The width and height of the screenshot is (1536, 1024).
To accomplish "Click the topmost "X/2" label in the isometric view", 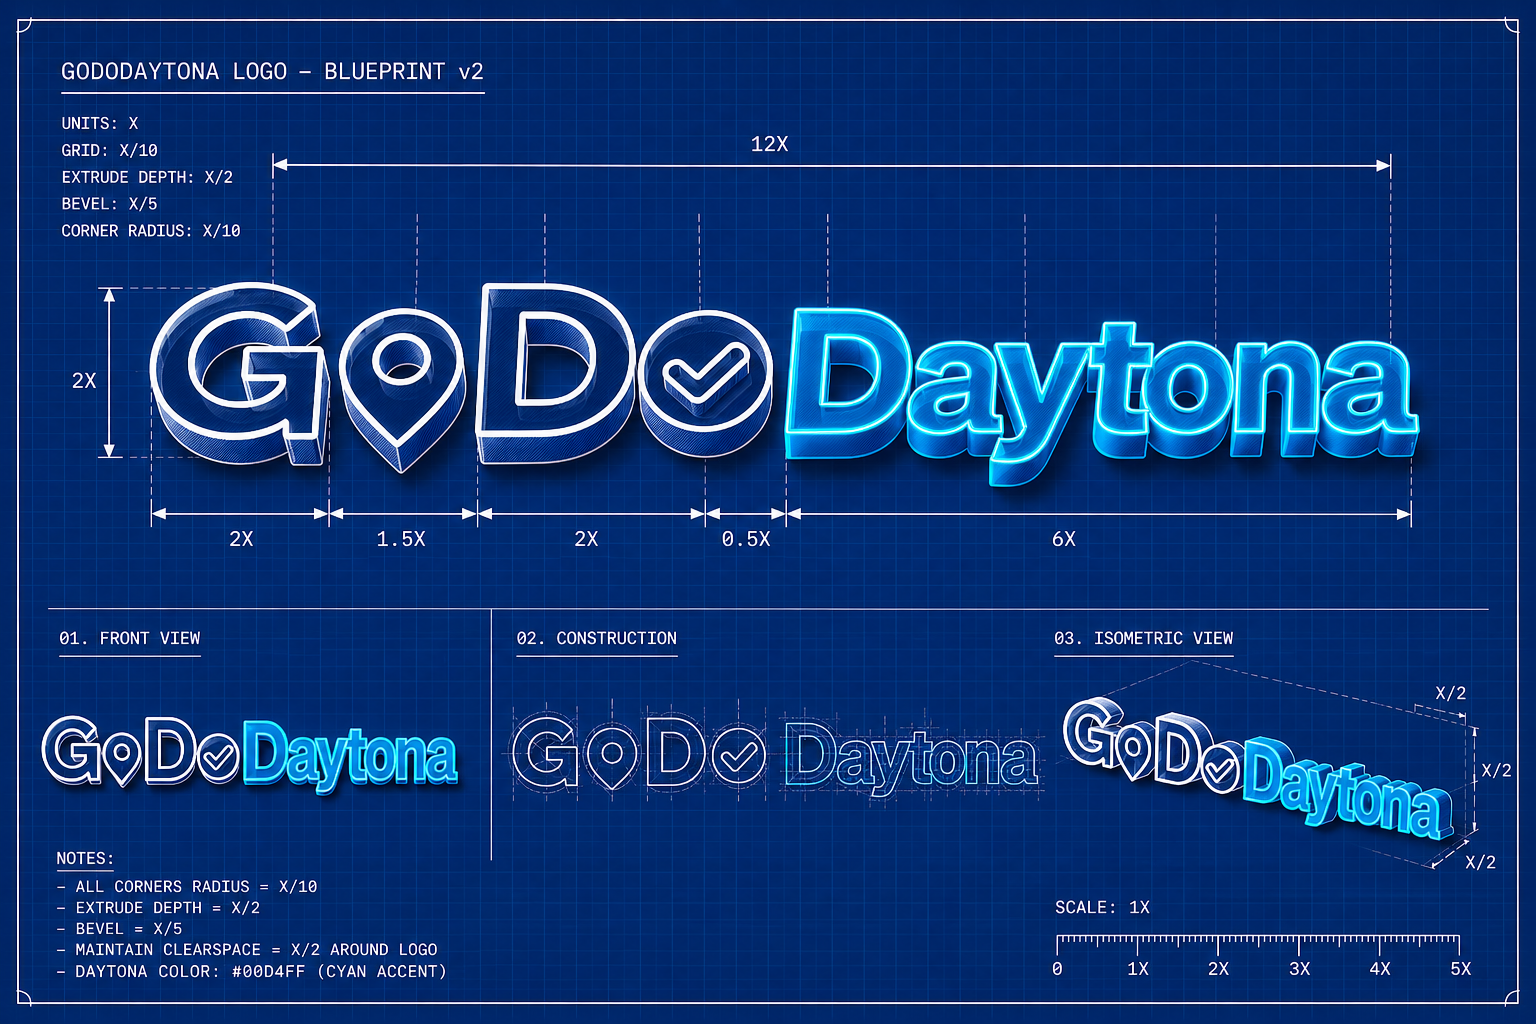I will click(1450, 693).
